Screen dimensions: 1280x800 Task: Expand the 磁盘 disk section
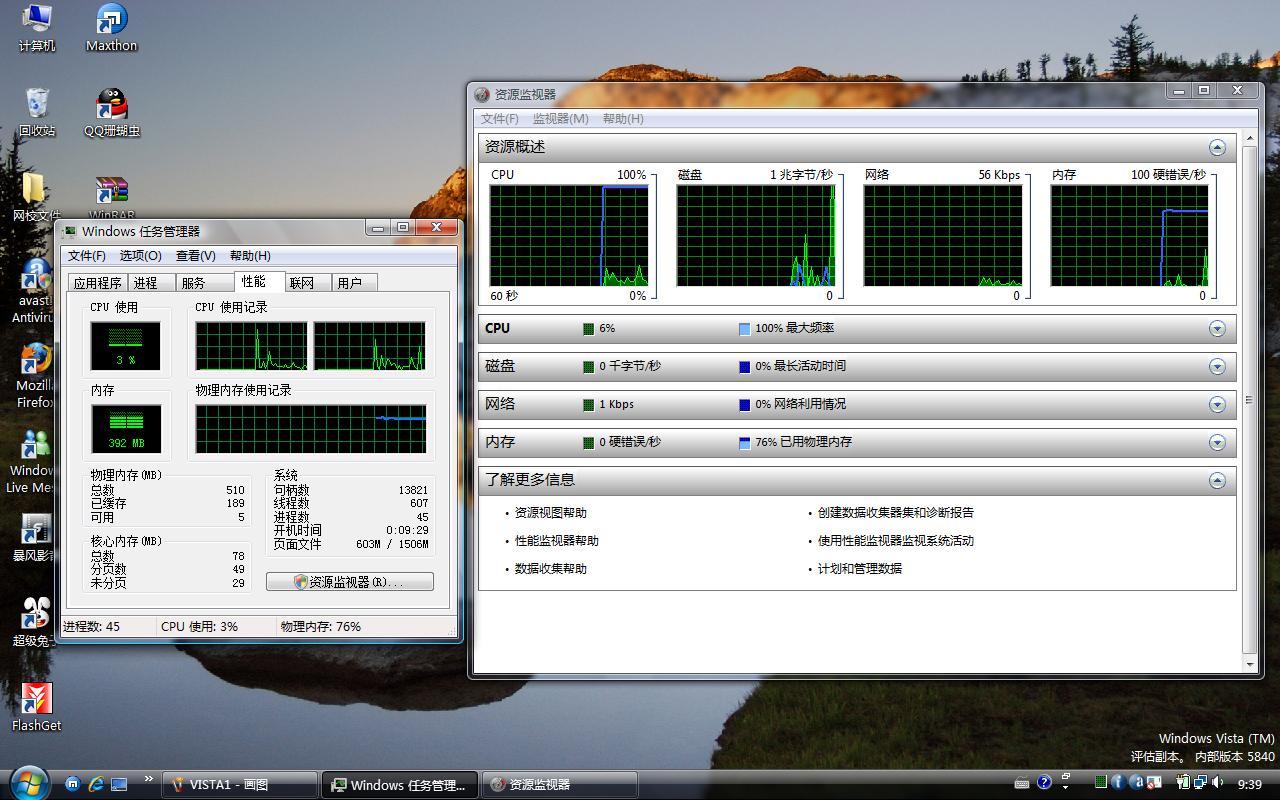coord(1217,367)
